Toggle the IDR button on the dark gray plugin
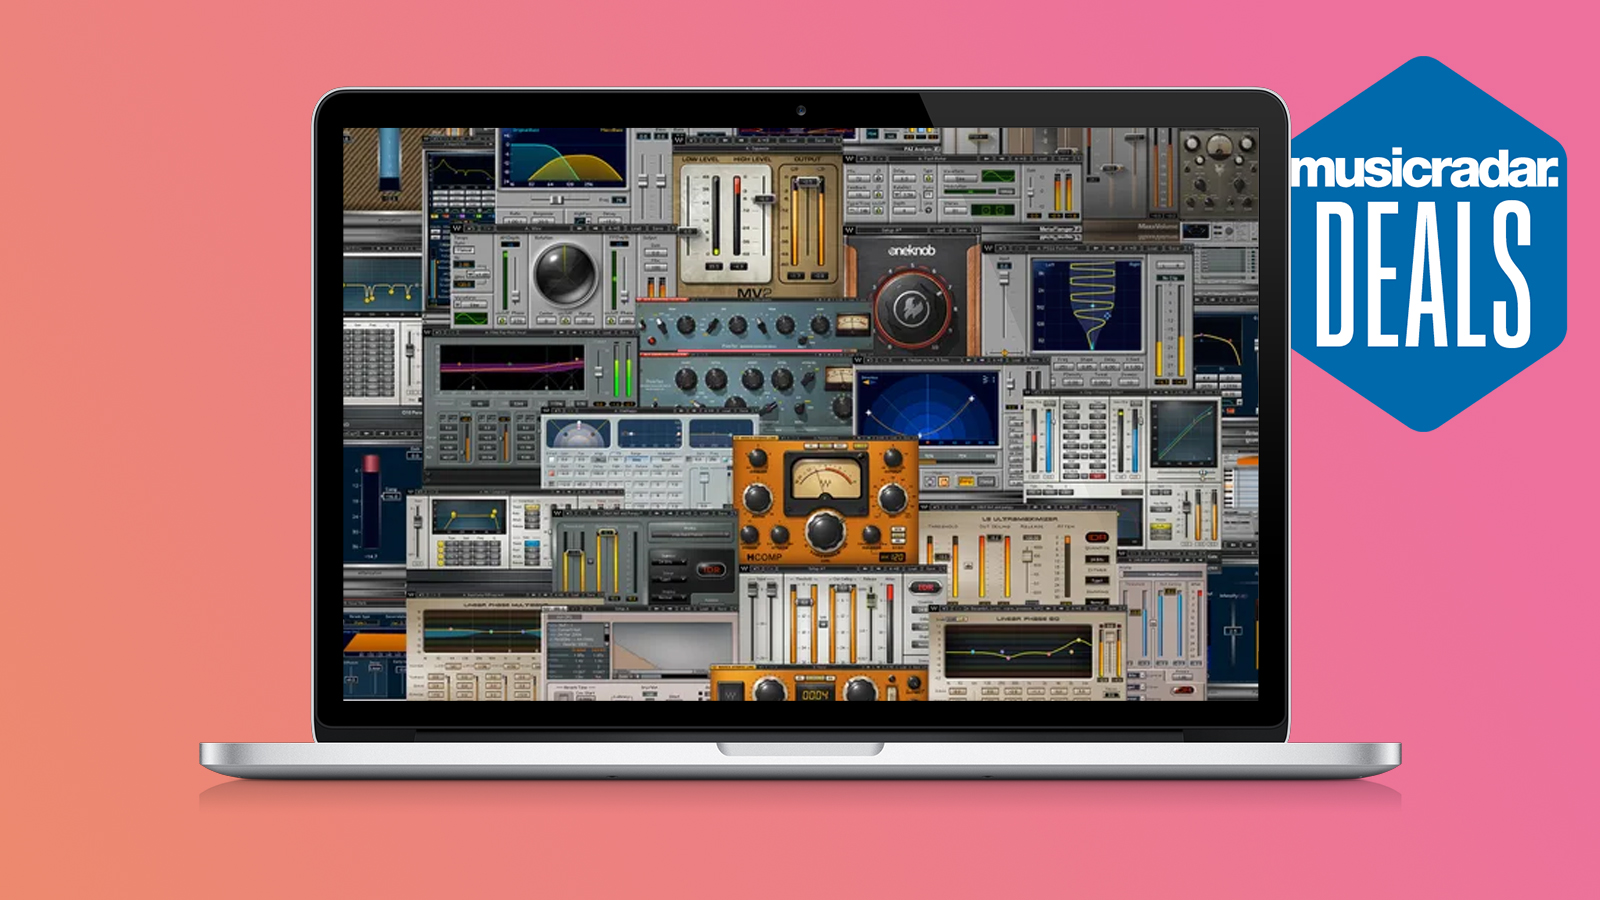The height and width of the screenshot is (900, 1600). [x=709, y=569]
